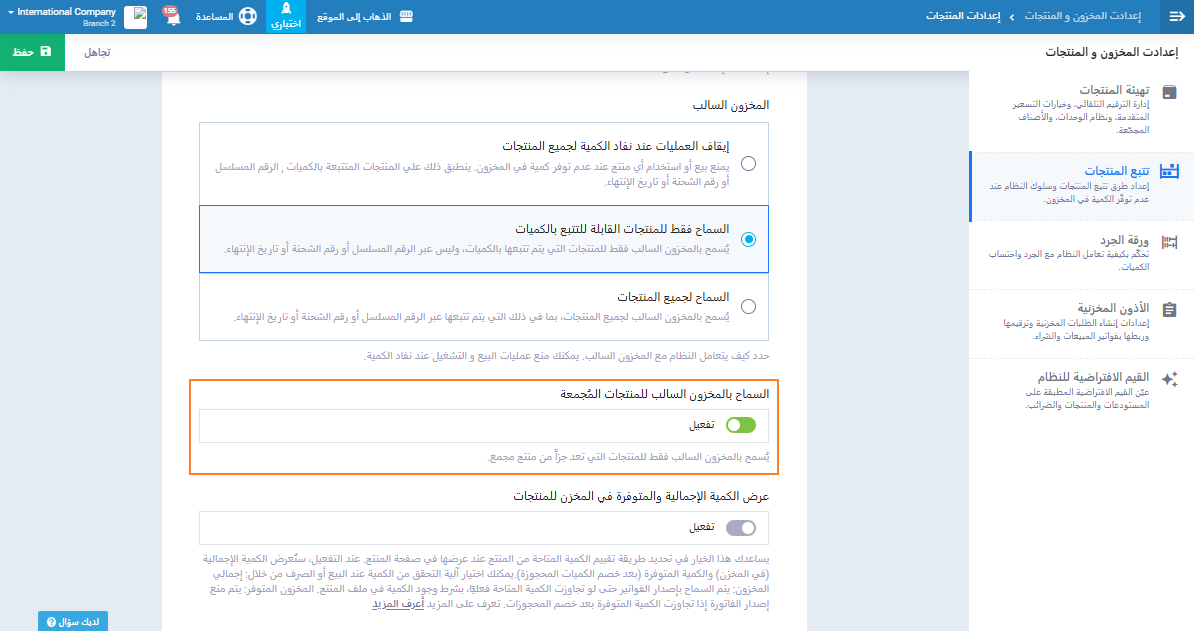Enable total and available quantity display toggle
This screenshot has height=631, width=1194.
740,527
